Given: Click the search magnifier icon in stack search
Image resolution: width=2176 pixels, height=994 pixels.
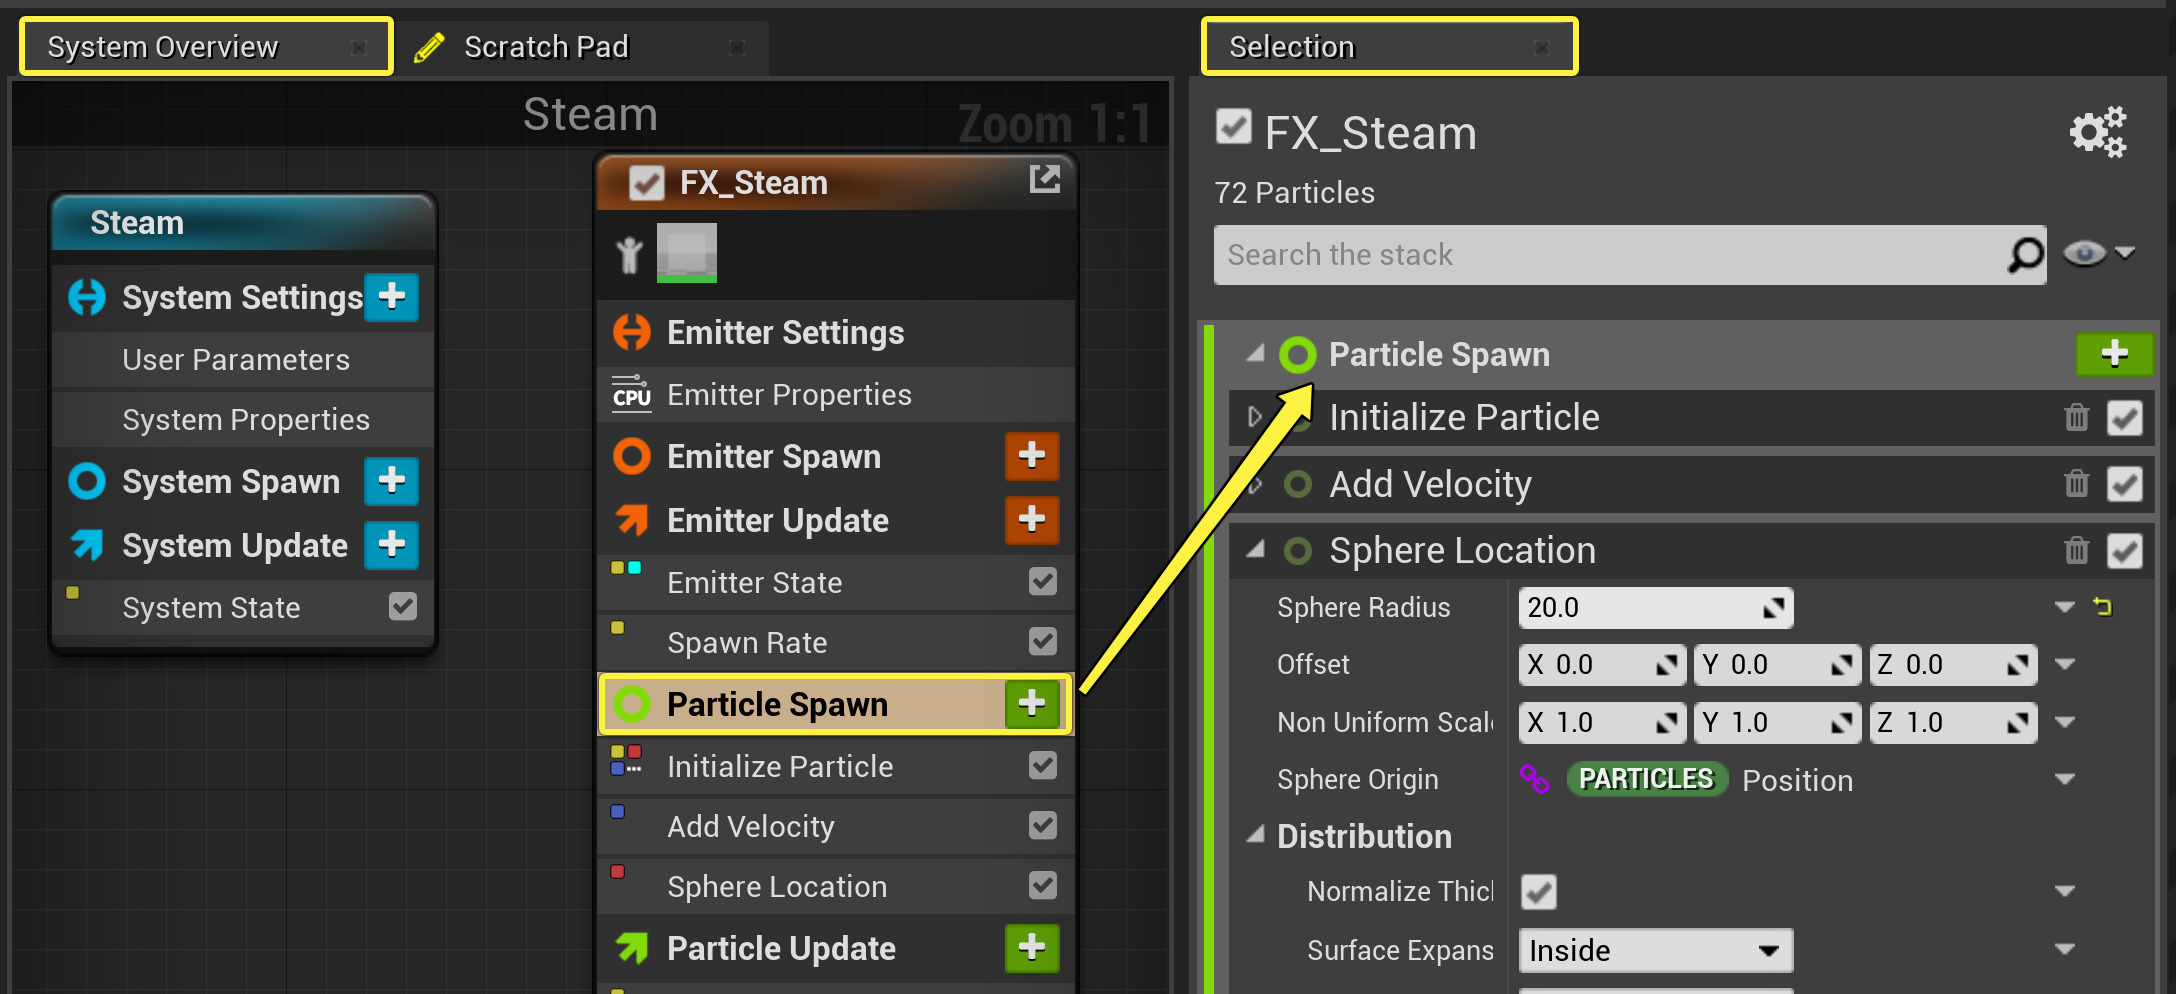Looking at the screenshot, I should [2025, 255].
